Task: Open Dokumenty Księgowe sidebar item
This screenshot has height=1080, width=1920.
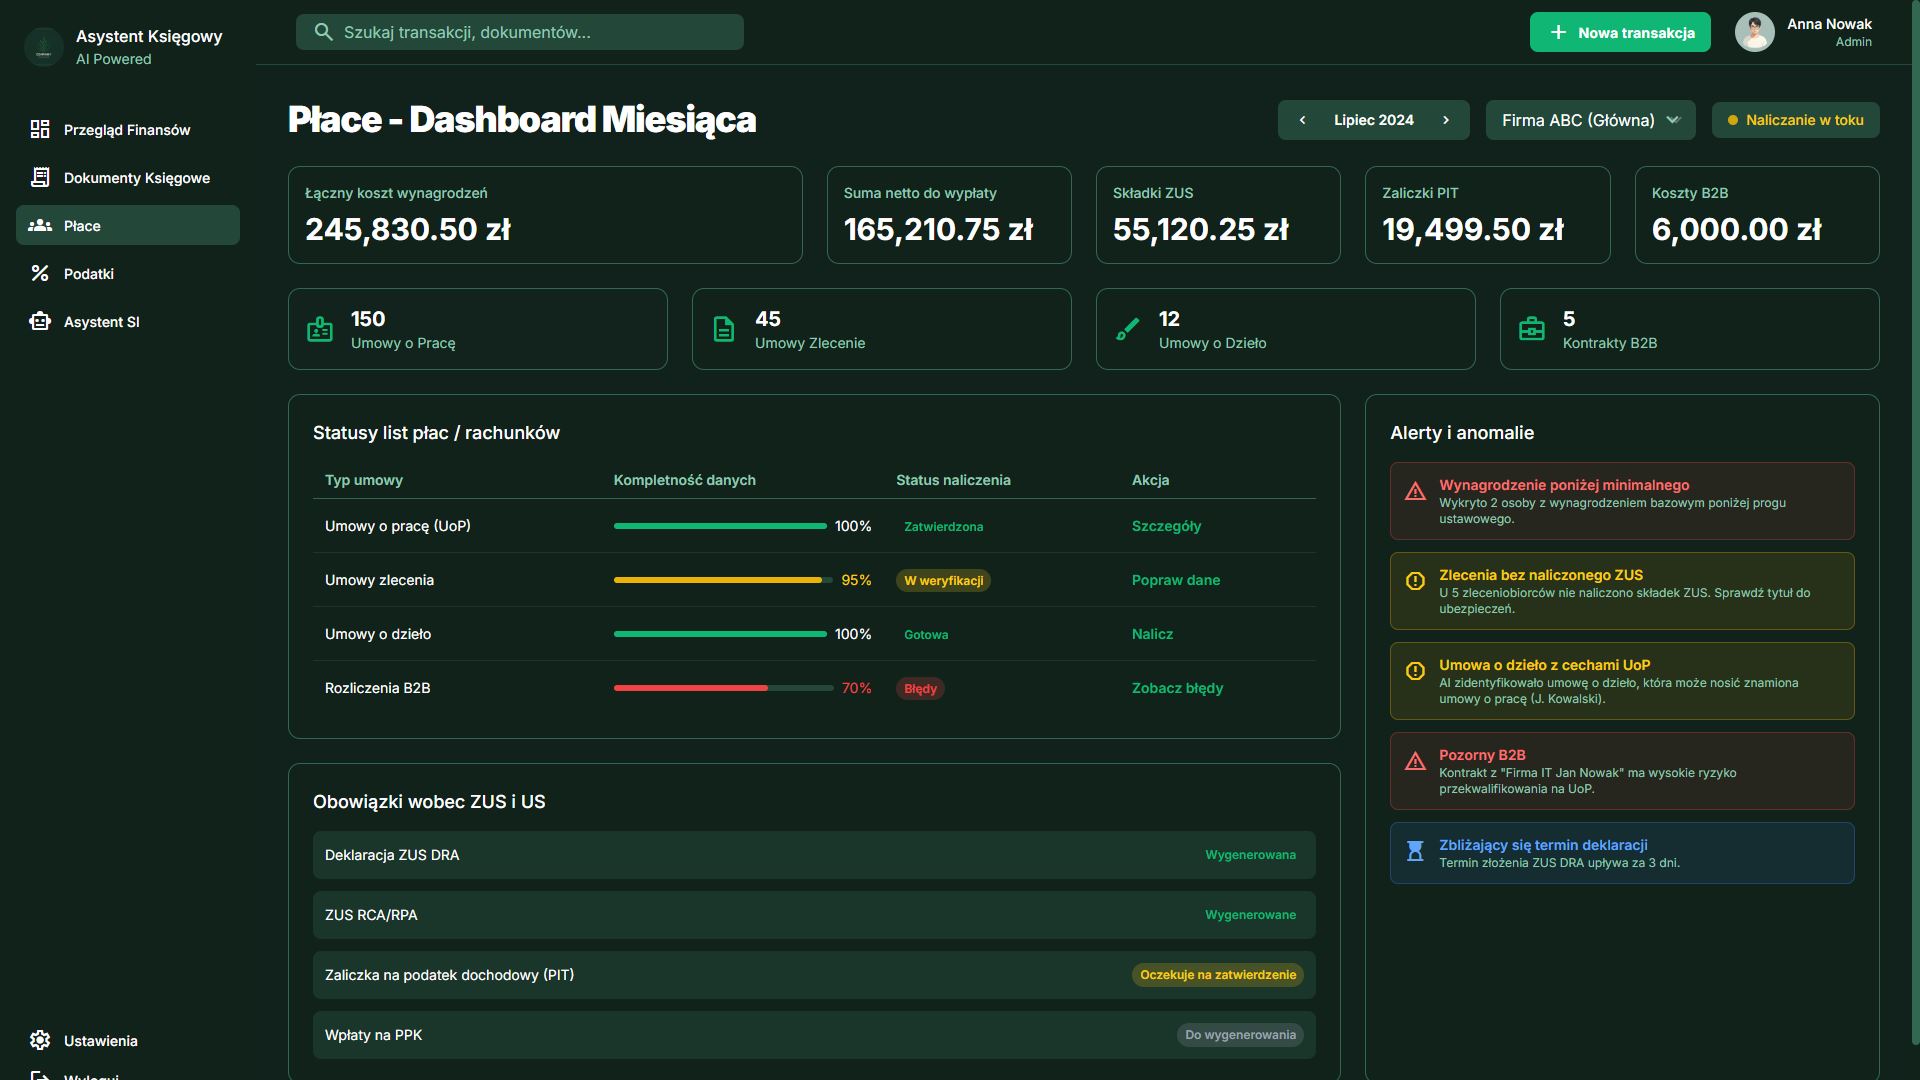Action: pos(136,178)
